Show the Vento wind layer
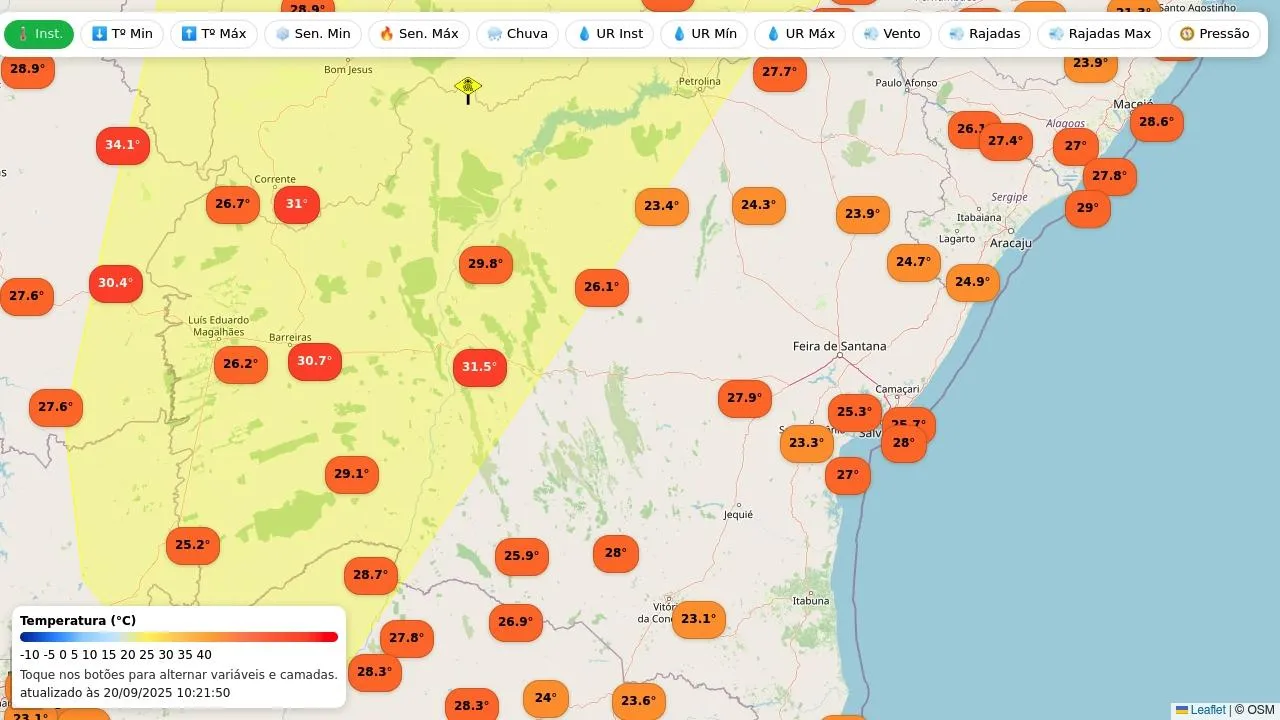Image resolution: width=1280 pixels, height=720 pixels. coord(892,34)
